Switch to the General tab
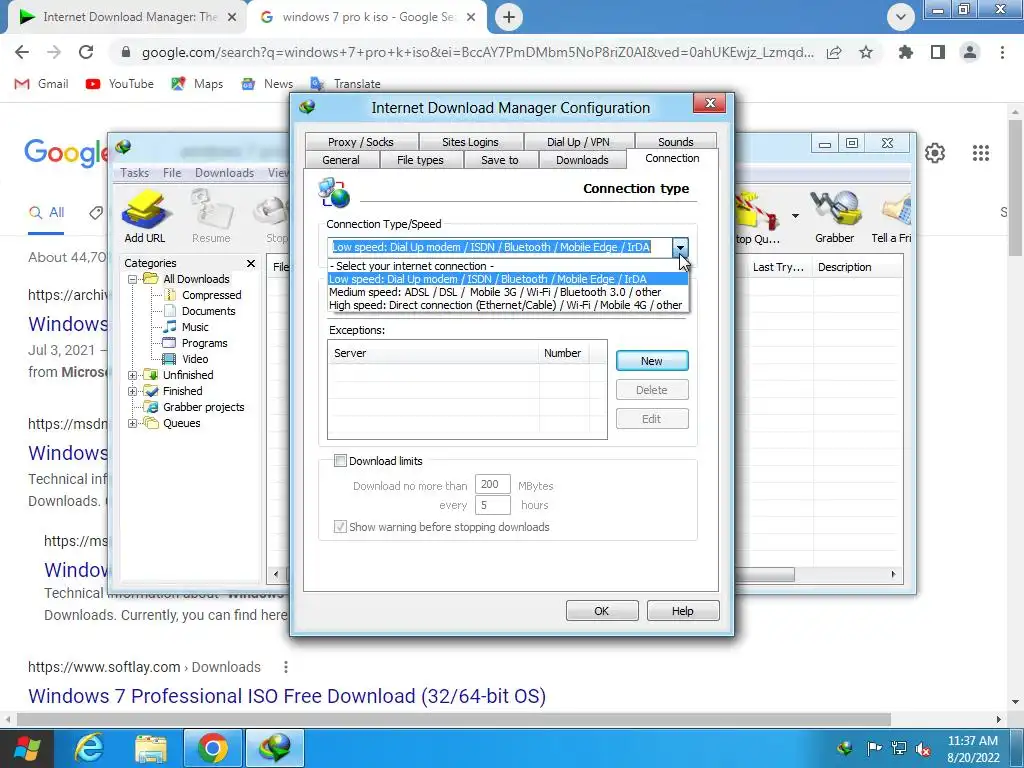This screenshot has width=1024, height=768. [341, 160]
